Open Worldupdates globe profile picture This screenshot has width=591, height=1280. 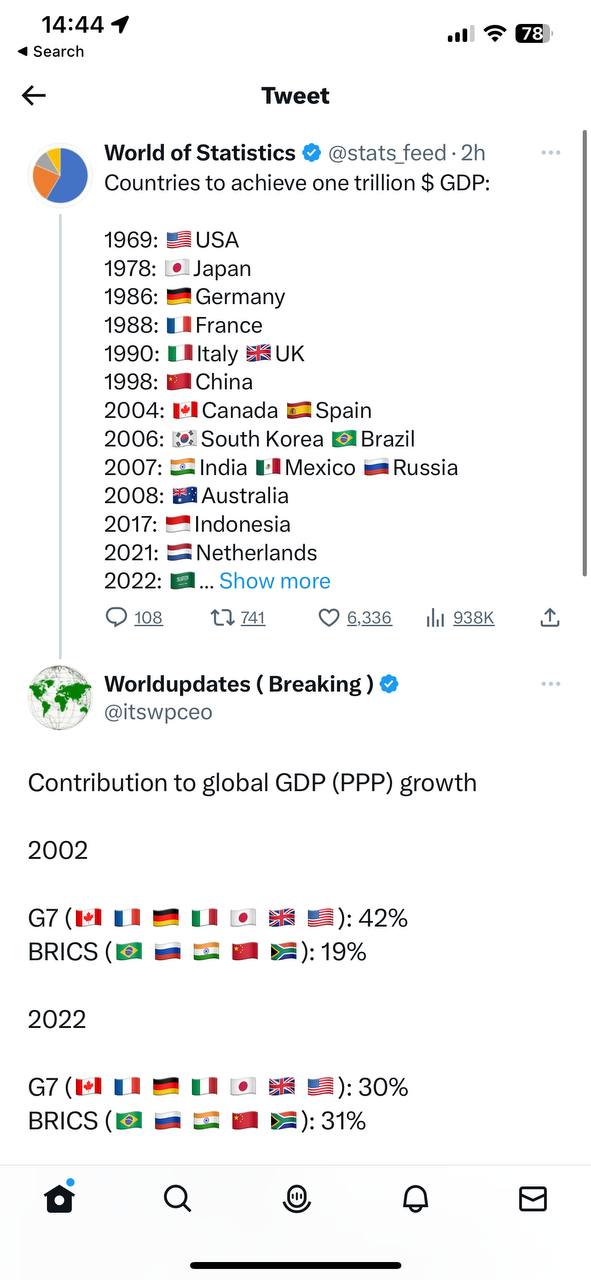coord(60,697)
